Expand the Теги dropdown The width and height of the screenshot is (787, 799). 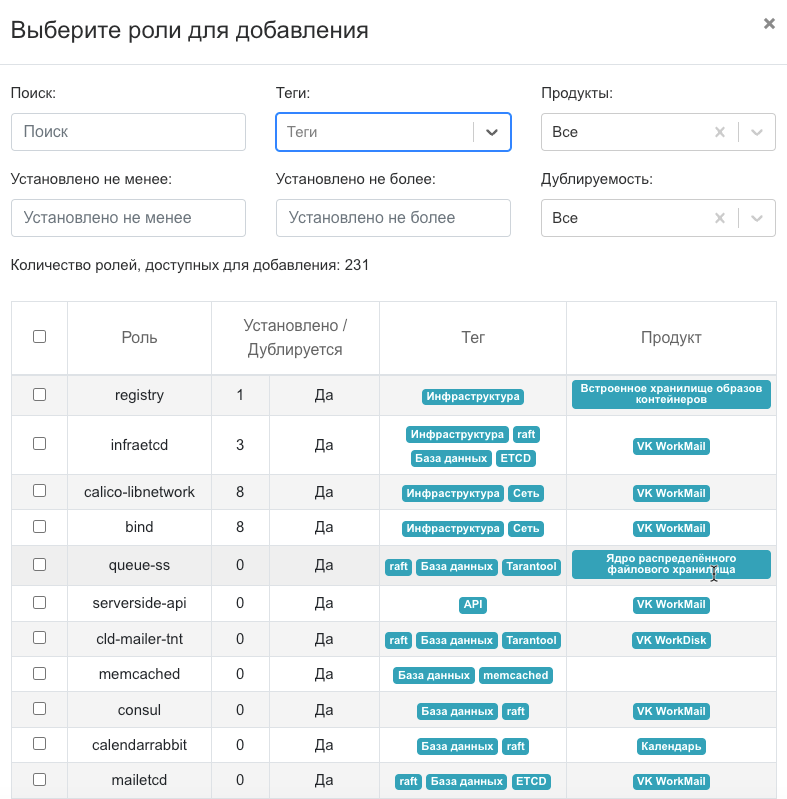(x=491, y=132)
